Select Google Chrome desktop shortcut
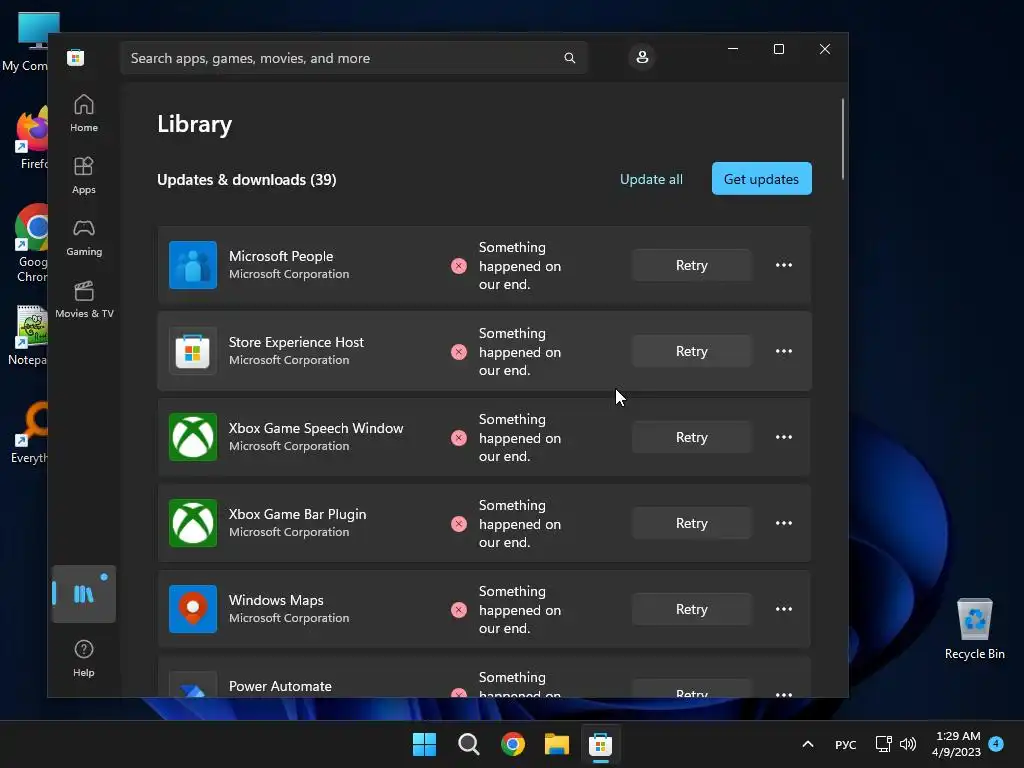 [33, 243]
